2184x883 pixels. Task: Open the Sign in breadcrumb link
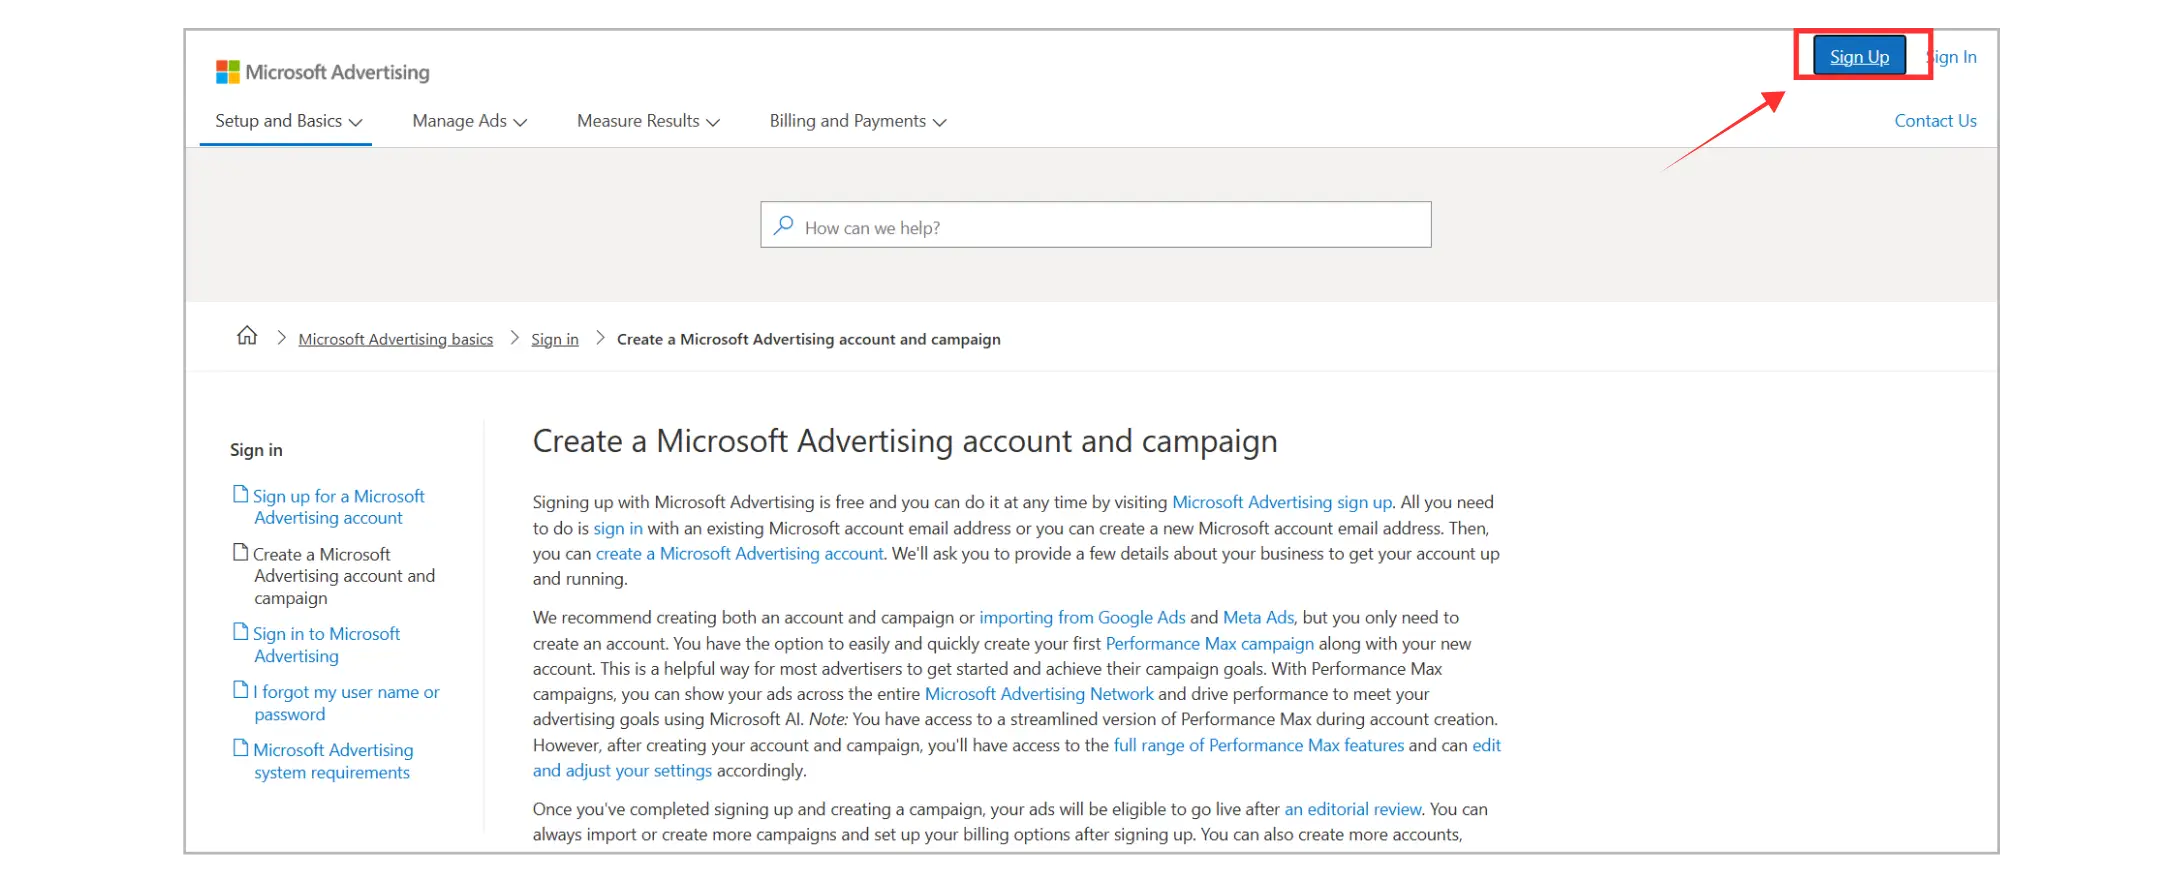[554, 339]
